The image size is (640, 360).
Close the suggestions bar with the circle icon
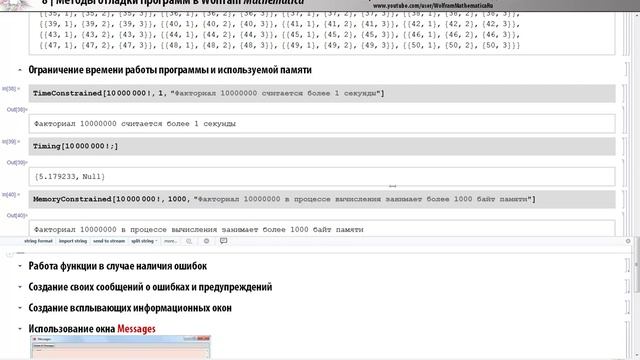[628, 241]
